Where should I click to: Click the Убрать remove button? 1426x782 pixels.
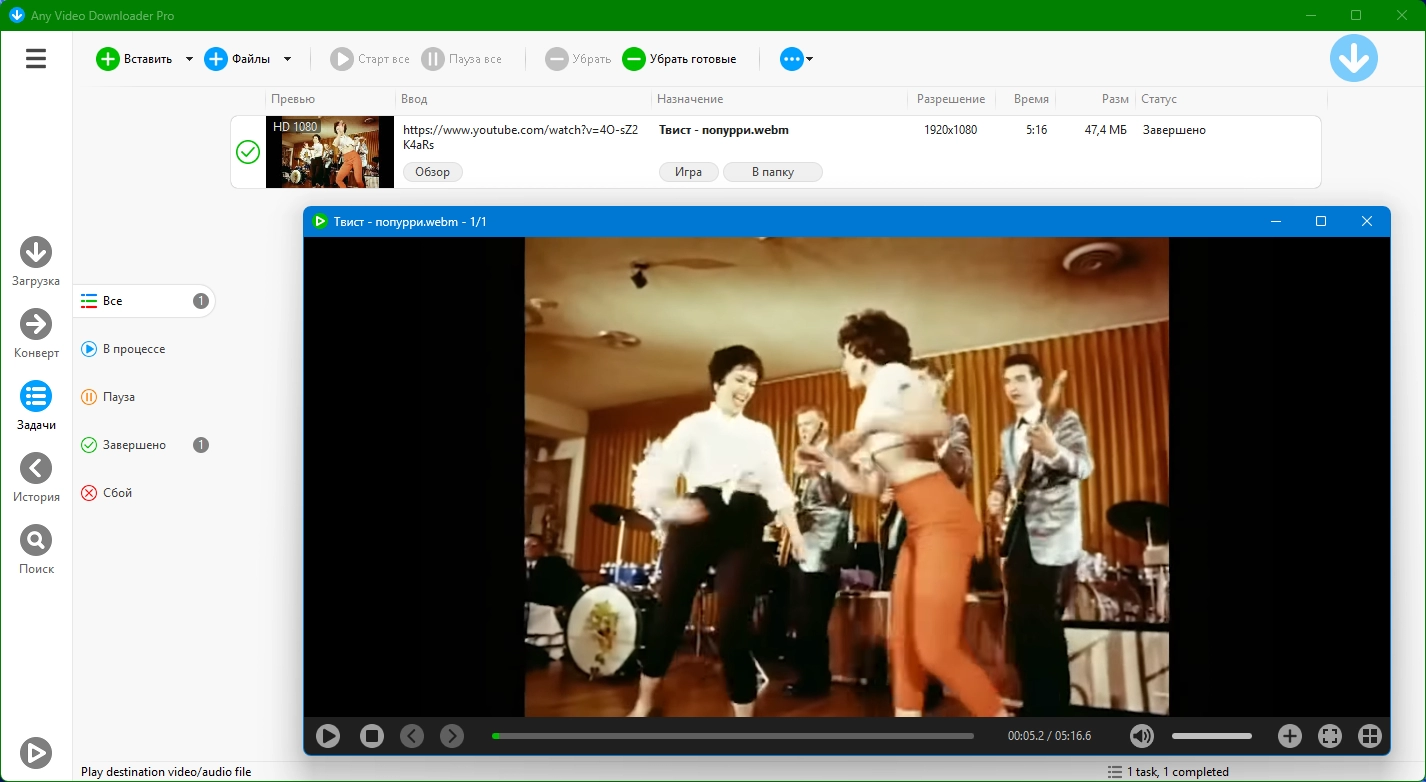point(578,59)
